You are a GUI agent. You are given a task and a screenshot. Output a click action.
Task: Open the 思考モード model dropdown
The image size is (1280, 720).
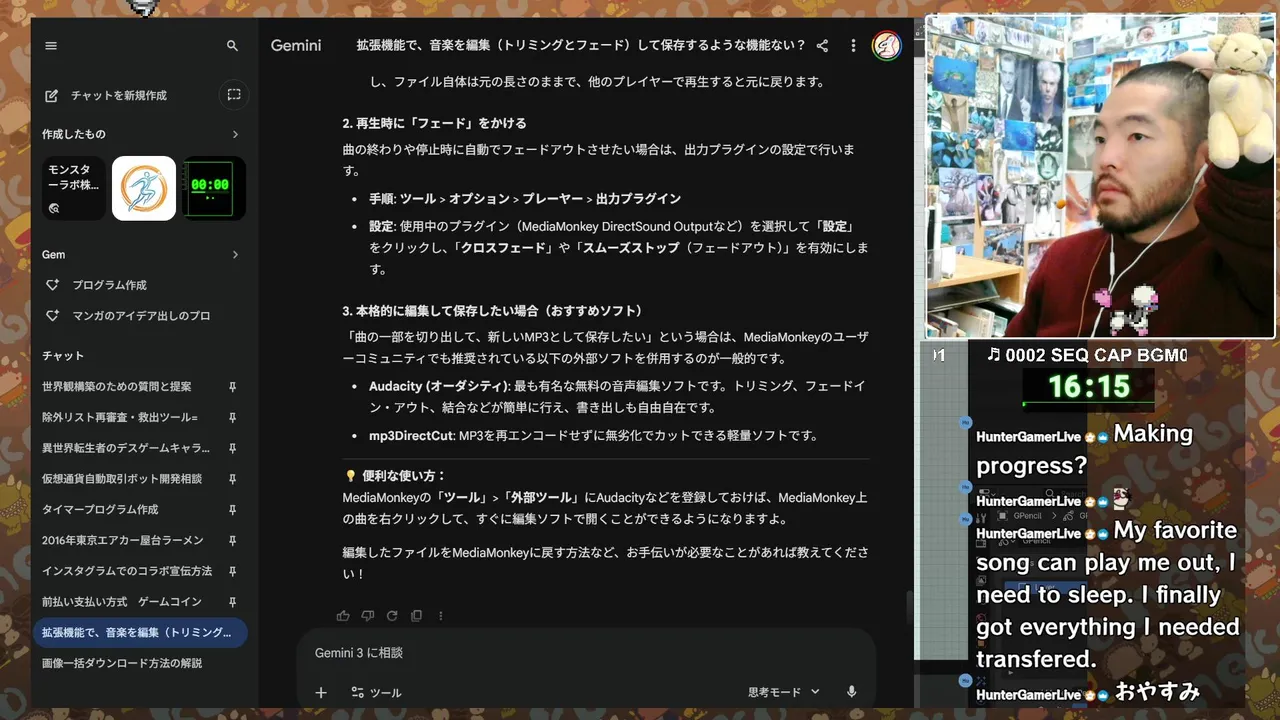click(x=783, y=692)
